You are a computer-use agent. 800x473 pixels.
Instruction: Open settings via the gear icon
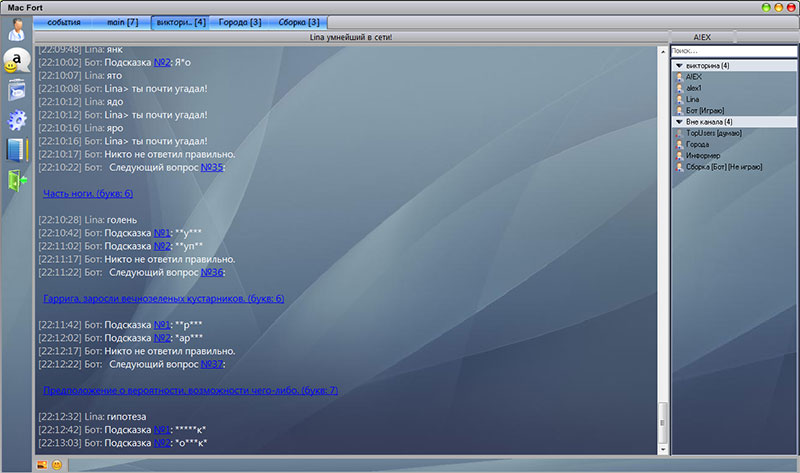click(x=16, y=121)
